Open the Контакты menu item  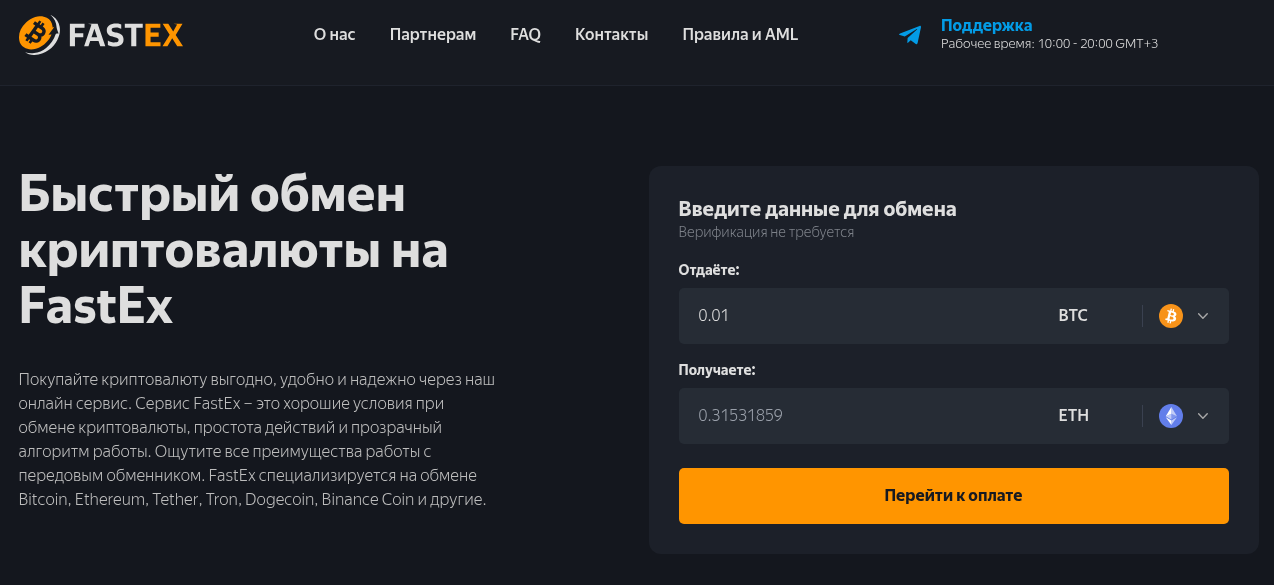[612, 35]
